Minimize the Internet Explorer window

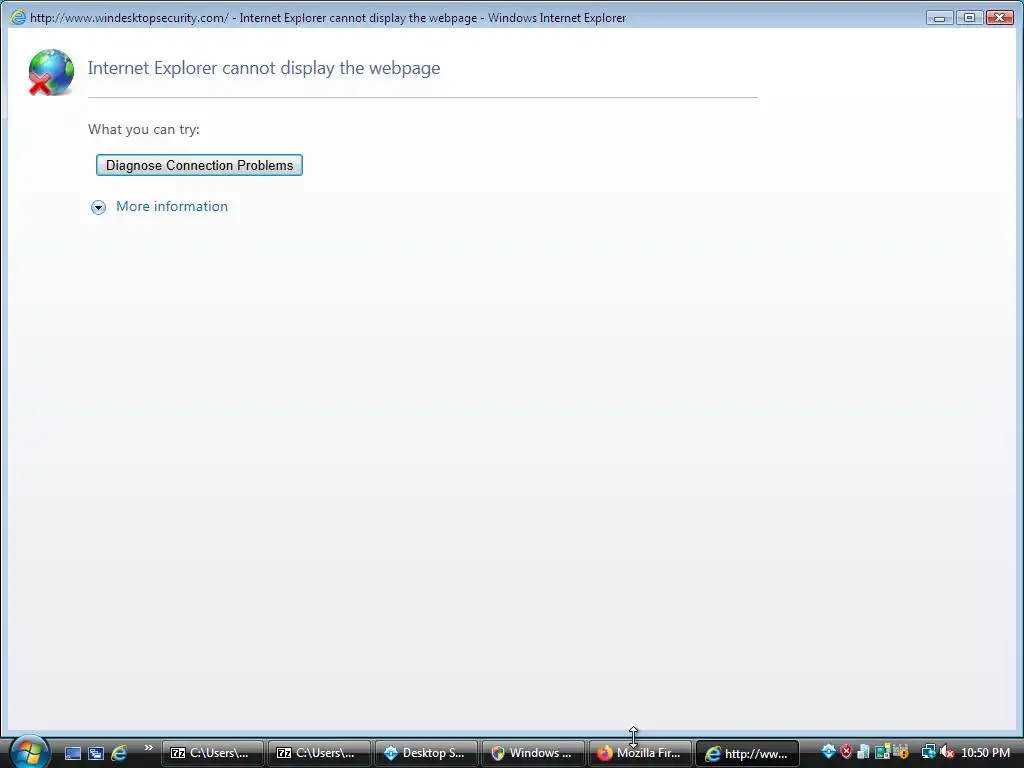coord(940,18)
